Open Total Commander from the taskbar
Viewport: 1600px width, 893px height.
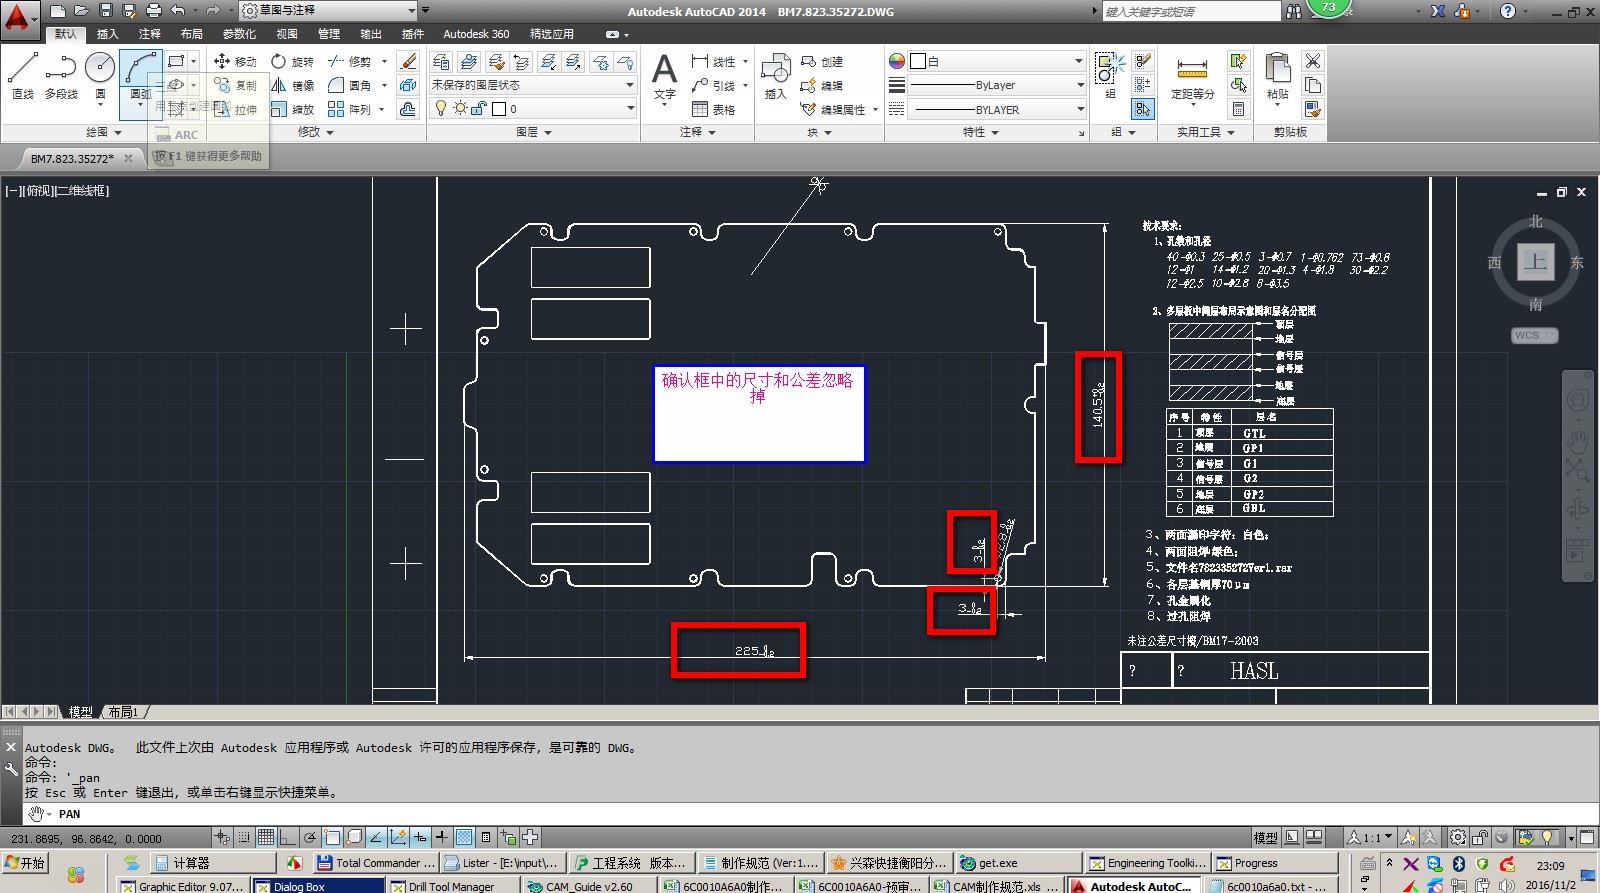coord(375,863)
